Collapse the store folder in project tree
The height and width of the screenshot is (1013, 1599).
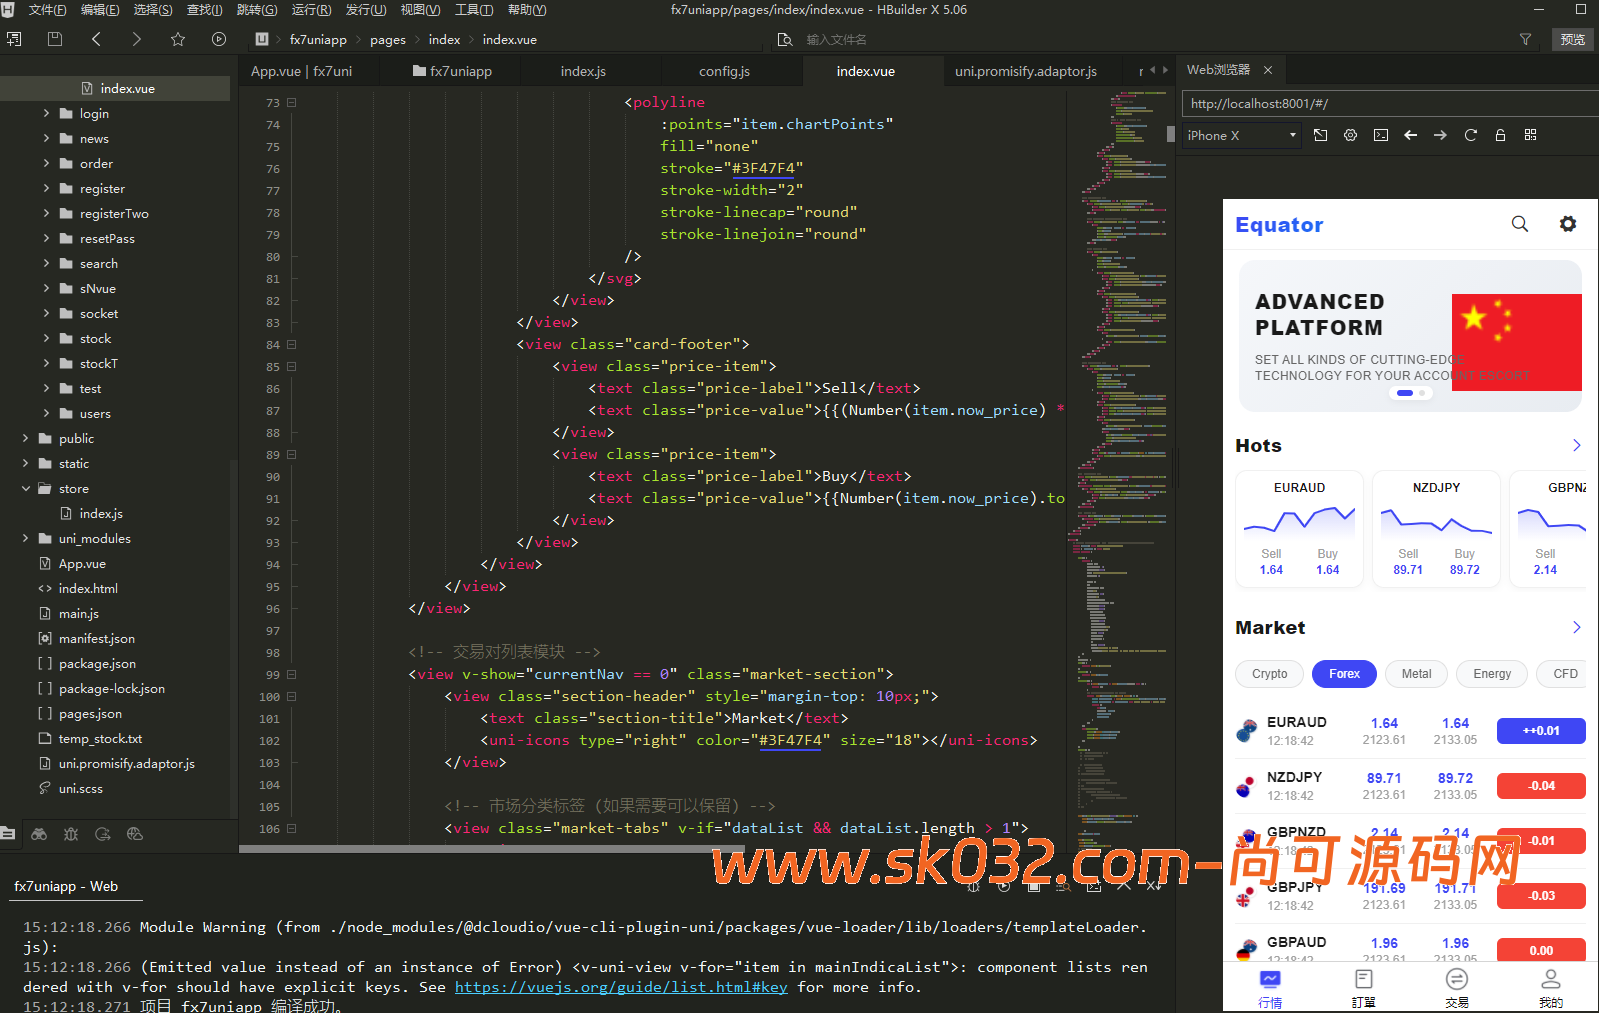click(x=26, y=488)
